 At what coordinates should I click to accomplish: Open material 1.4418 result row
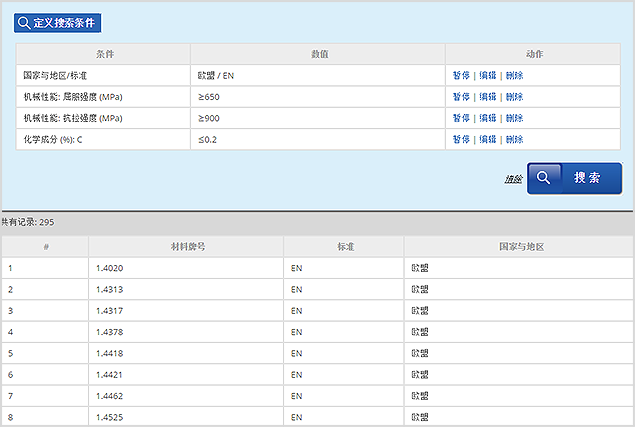[109, 352]
